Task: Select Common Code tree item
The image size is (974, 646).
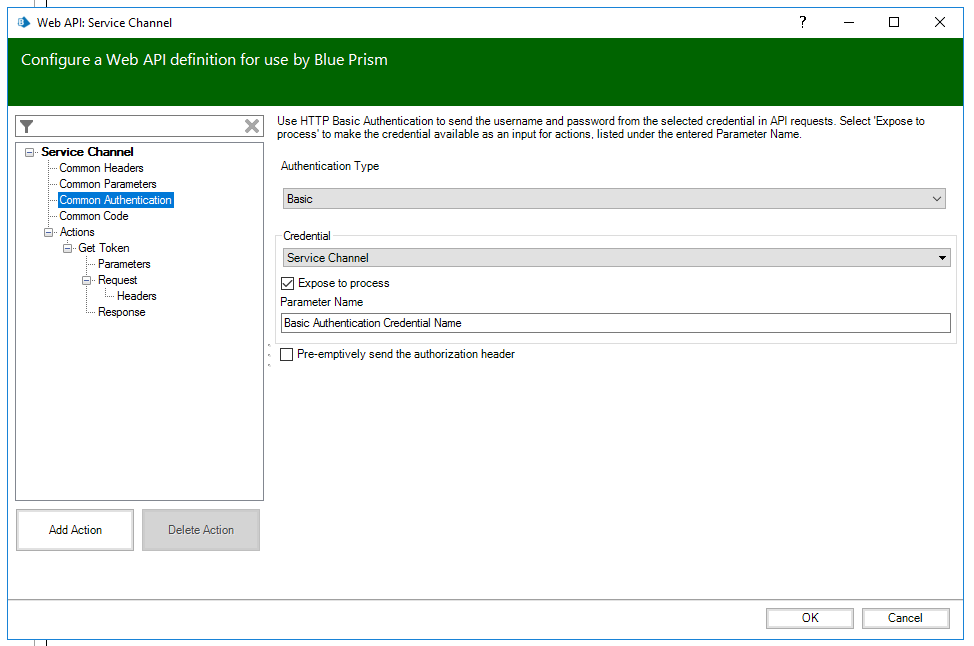Action: click(94, 216)
